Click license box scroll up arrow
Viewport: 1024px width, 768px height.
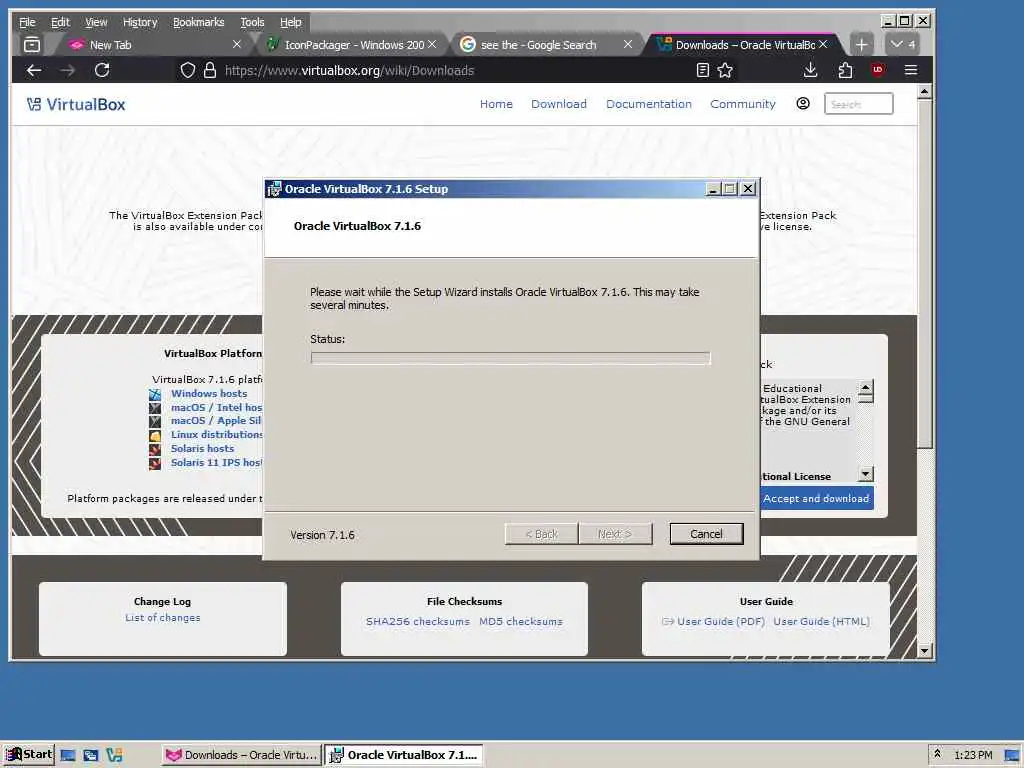click(865, 387)
